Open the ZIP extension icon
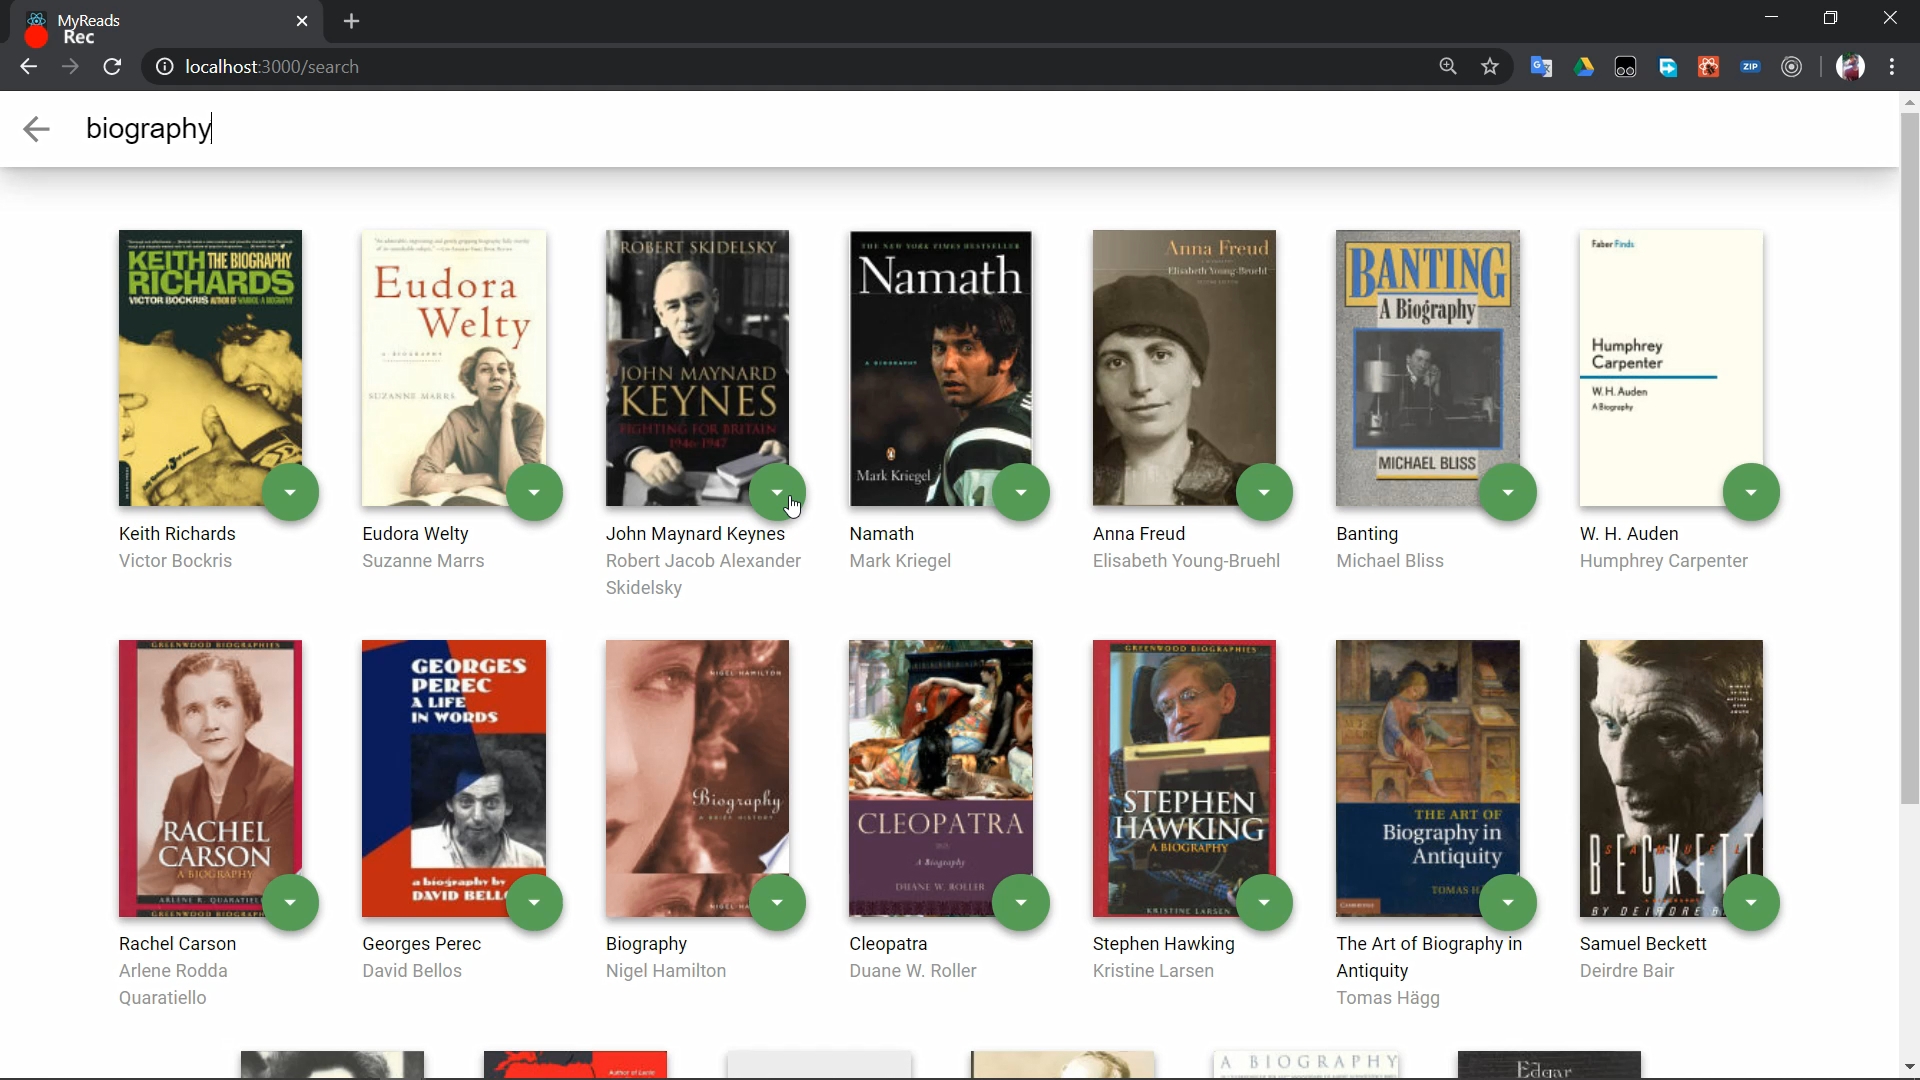 coord(1750,67)
